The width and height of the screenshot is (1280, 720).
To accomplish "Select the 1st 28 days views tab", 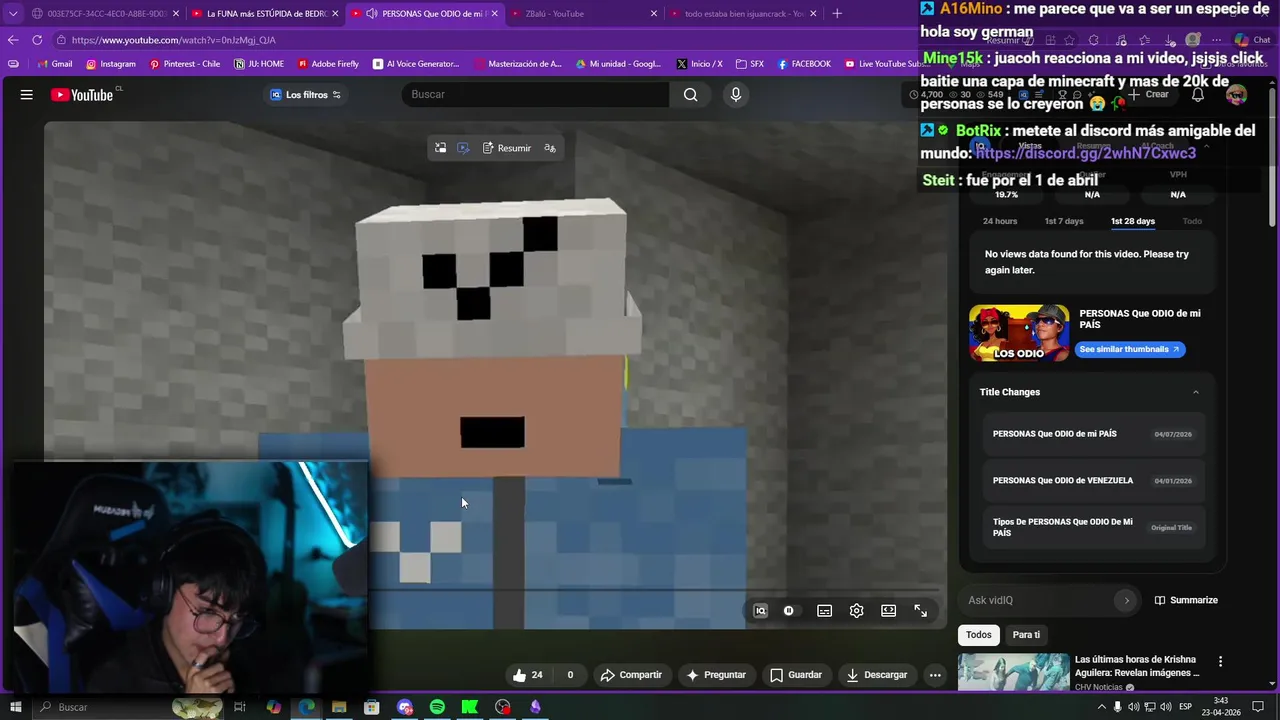I will pos(1132,221).
